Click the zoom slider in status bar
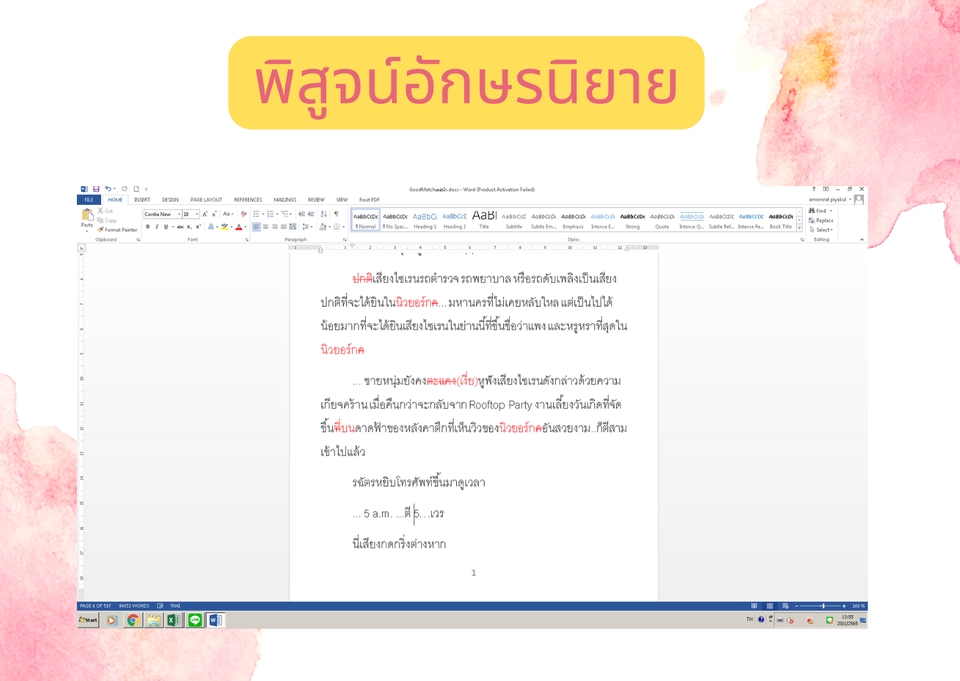The image size is (960, 681). tap(820, 606)
